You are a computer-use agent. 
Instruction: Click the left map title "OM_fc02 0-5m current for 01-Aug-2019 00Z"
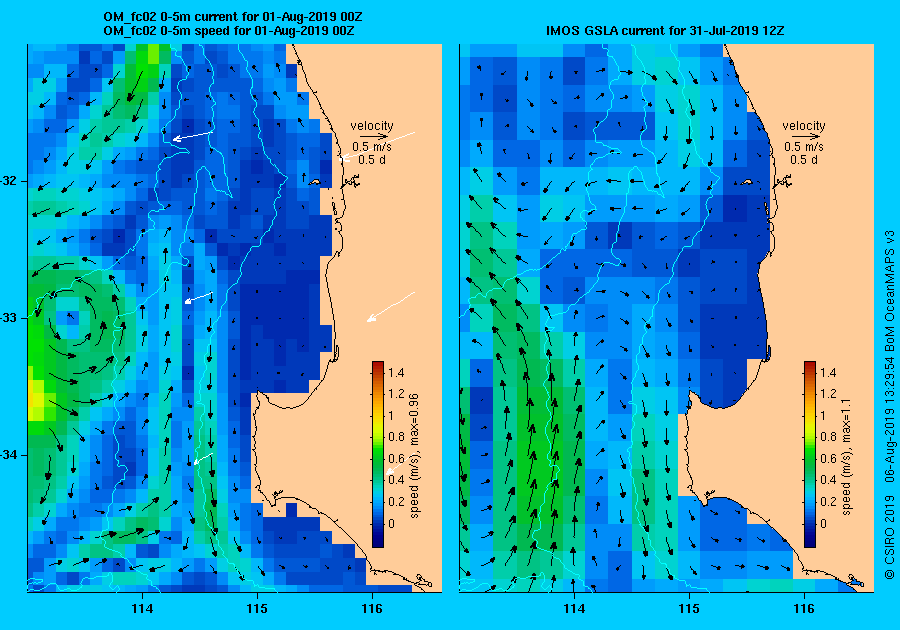pos(232,17)
